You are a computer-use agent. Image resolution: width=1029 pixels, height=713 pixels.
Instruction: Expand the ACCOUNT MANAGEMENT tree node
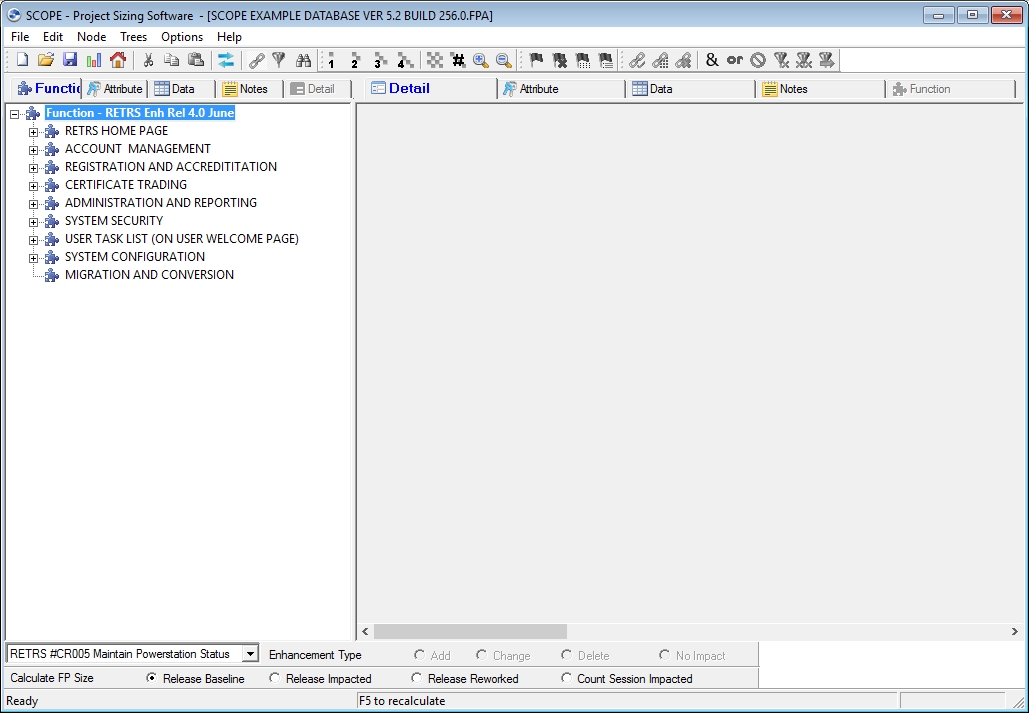pos(34,150)
